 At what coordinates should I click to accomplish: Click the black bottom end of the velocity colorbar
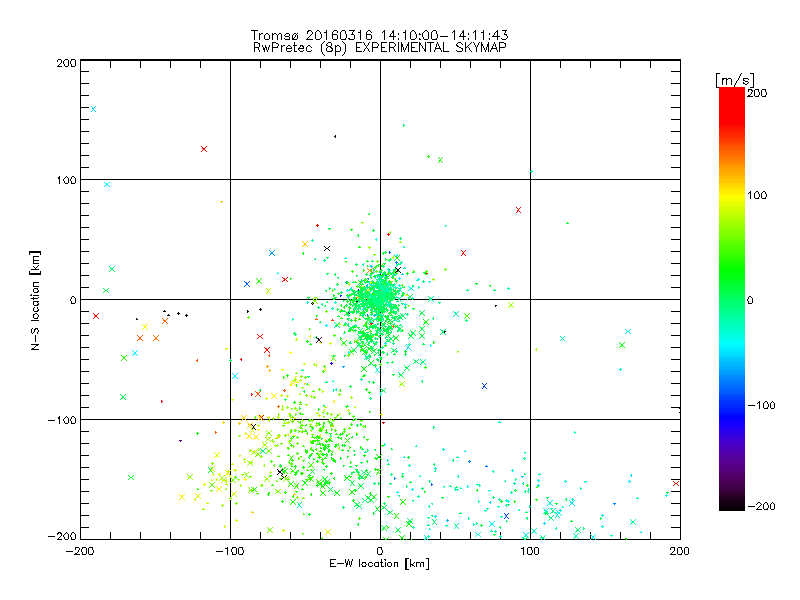732,504
